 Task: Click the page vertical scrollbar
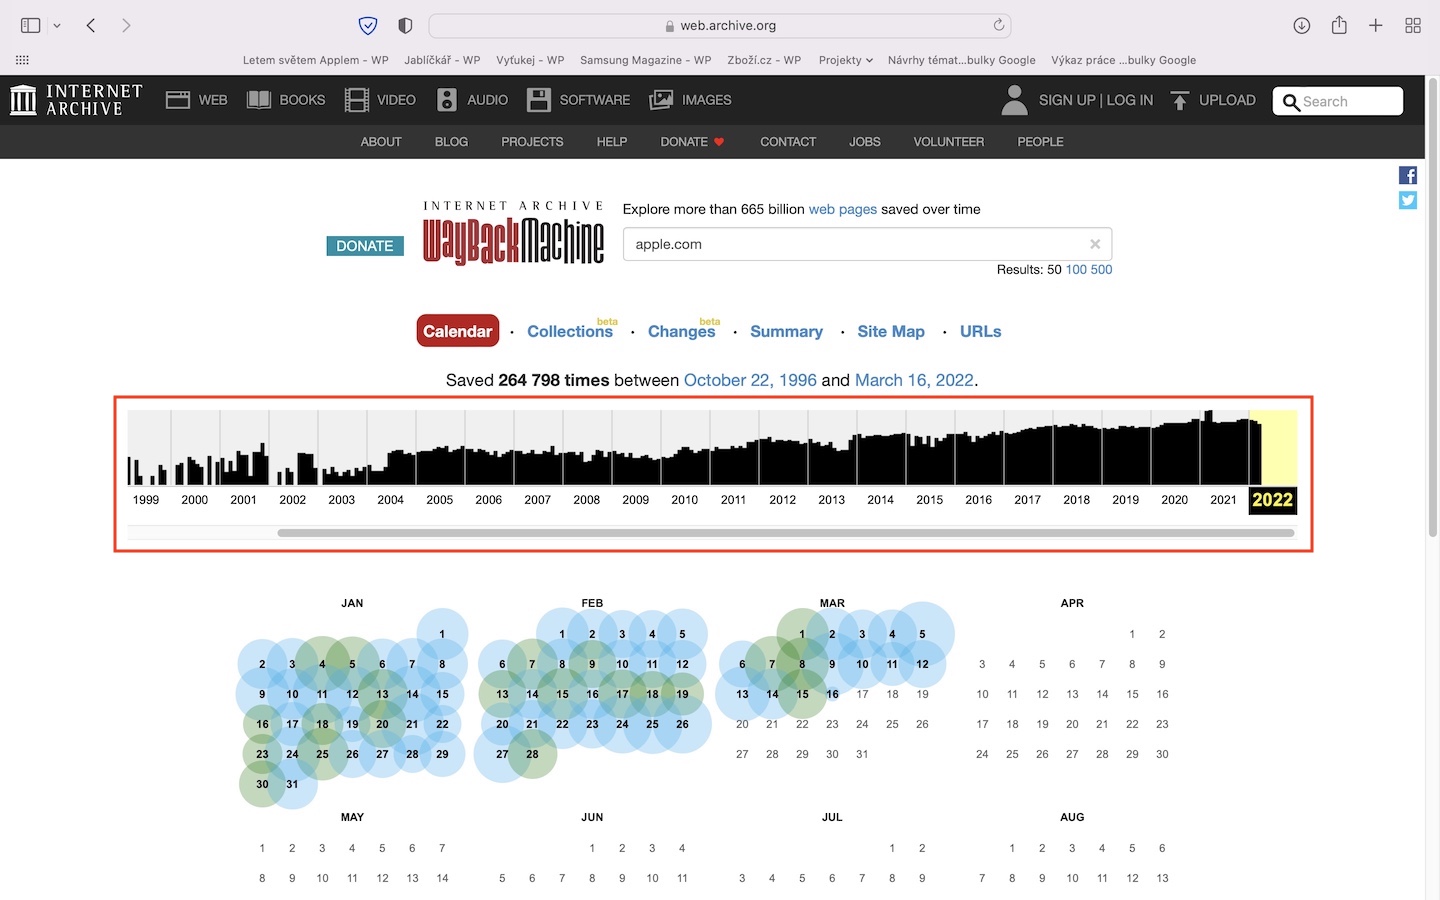tap(1432, 310)
